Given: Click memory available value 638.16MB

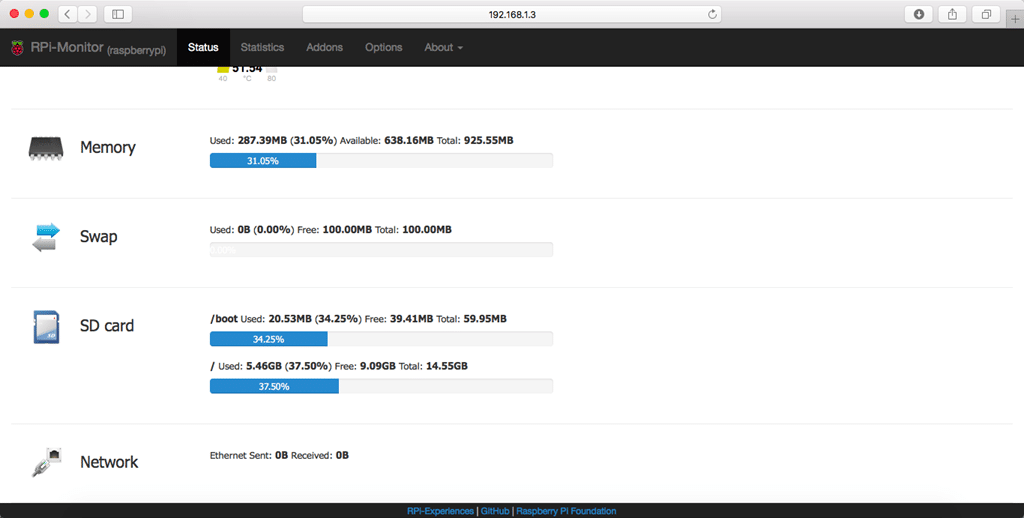Looking at the screenshot, I should [409, 140].
